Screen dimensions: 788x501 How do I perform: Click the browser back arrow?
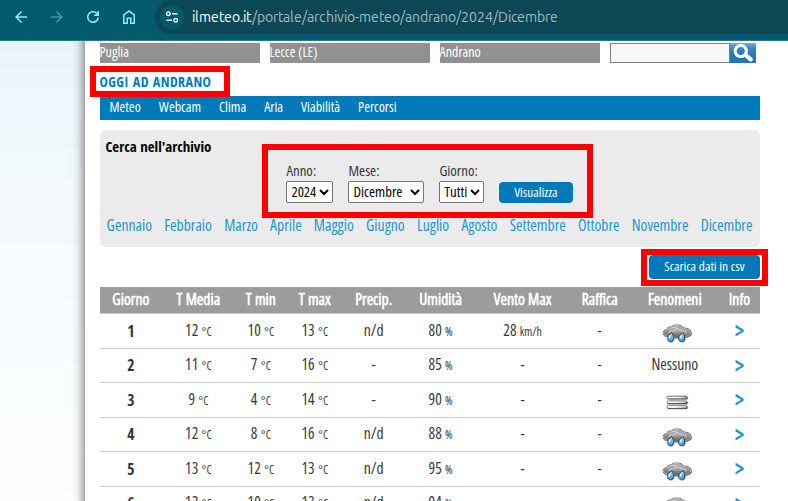[21, 17]
